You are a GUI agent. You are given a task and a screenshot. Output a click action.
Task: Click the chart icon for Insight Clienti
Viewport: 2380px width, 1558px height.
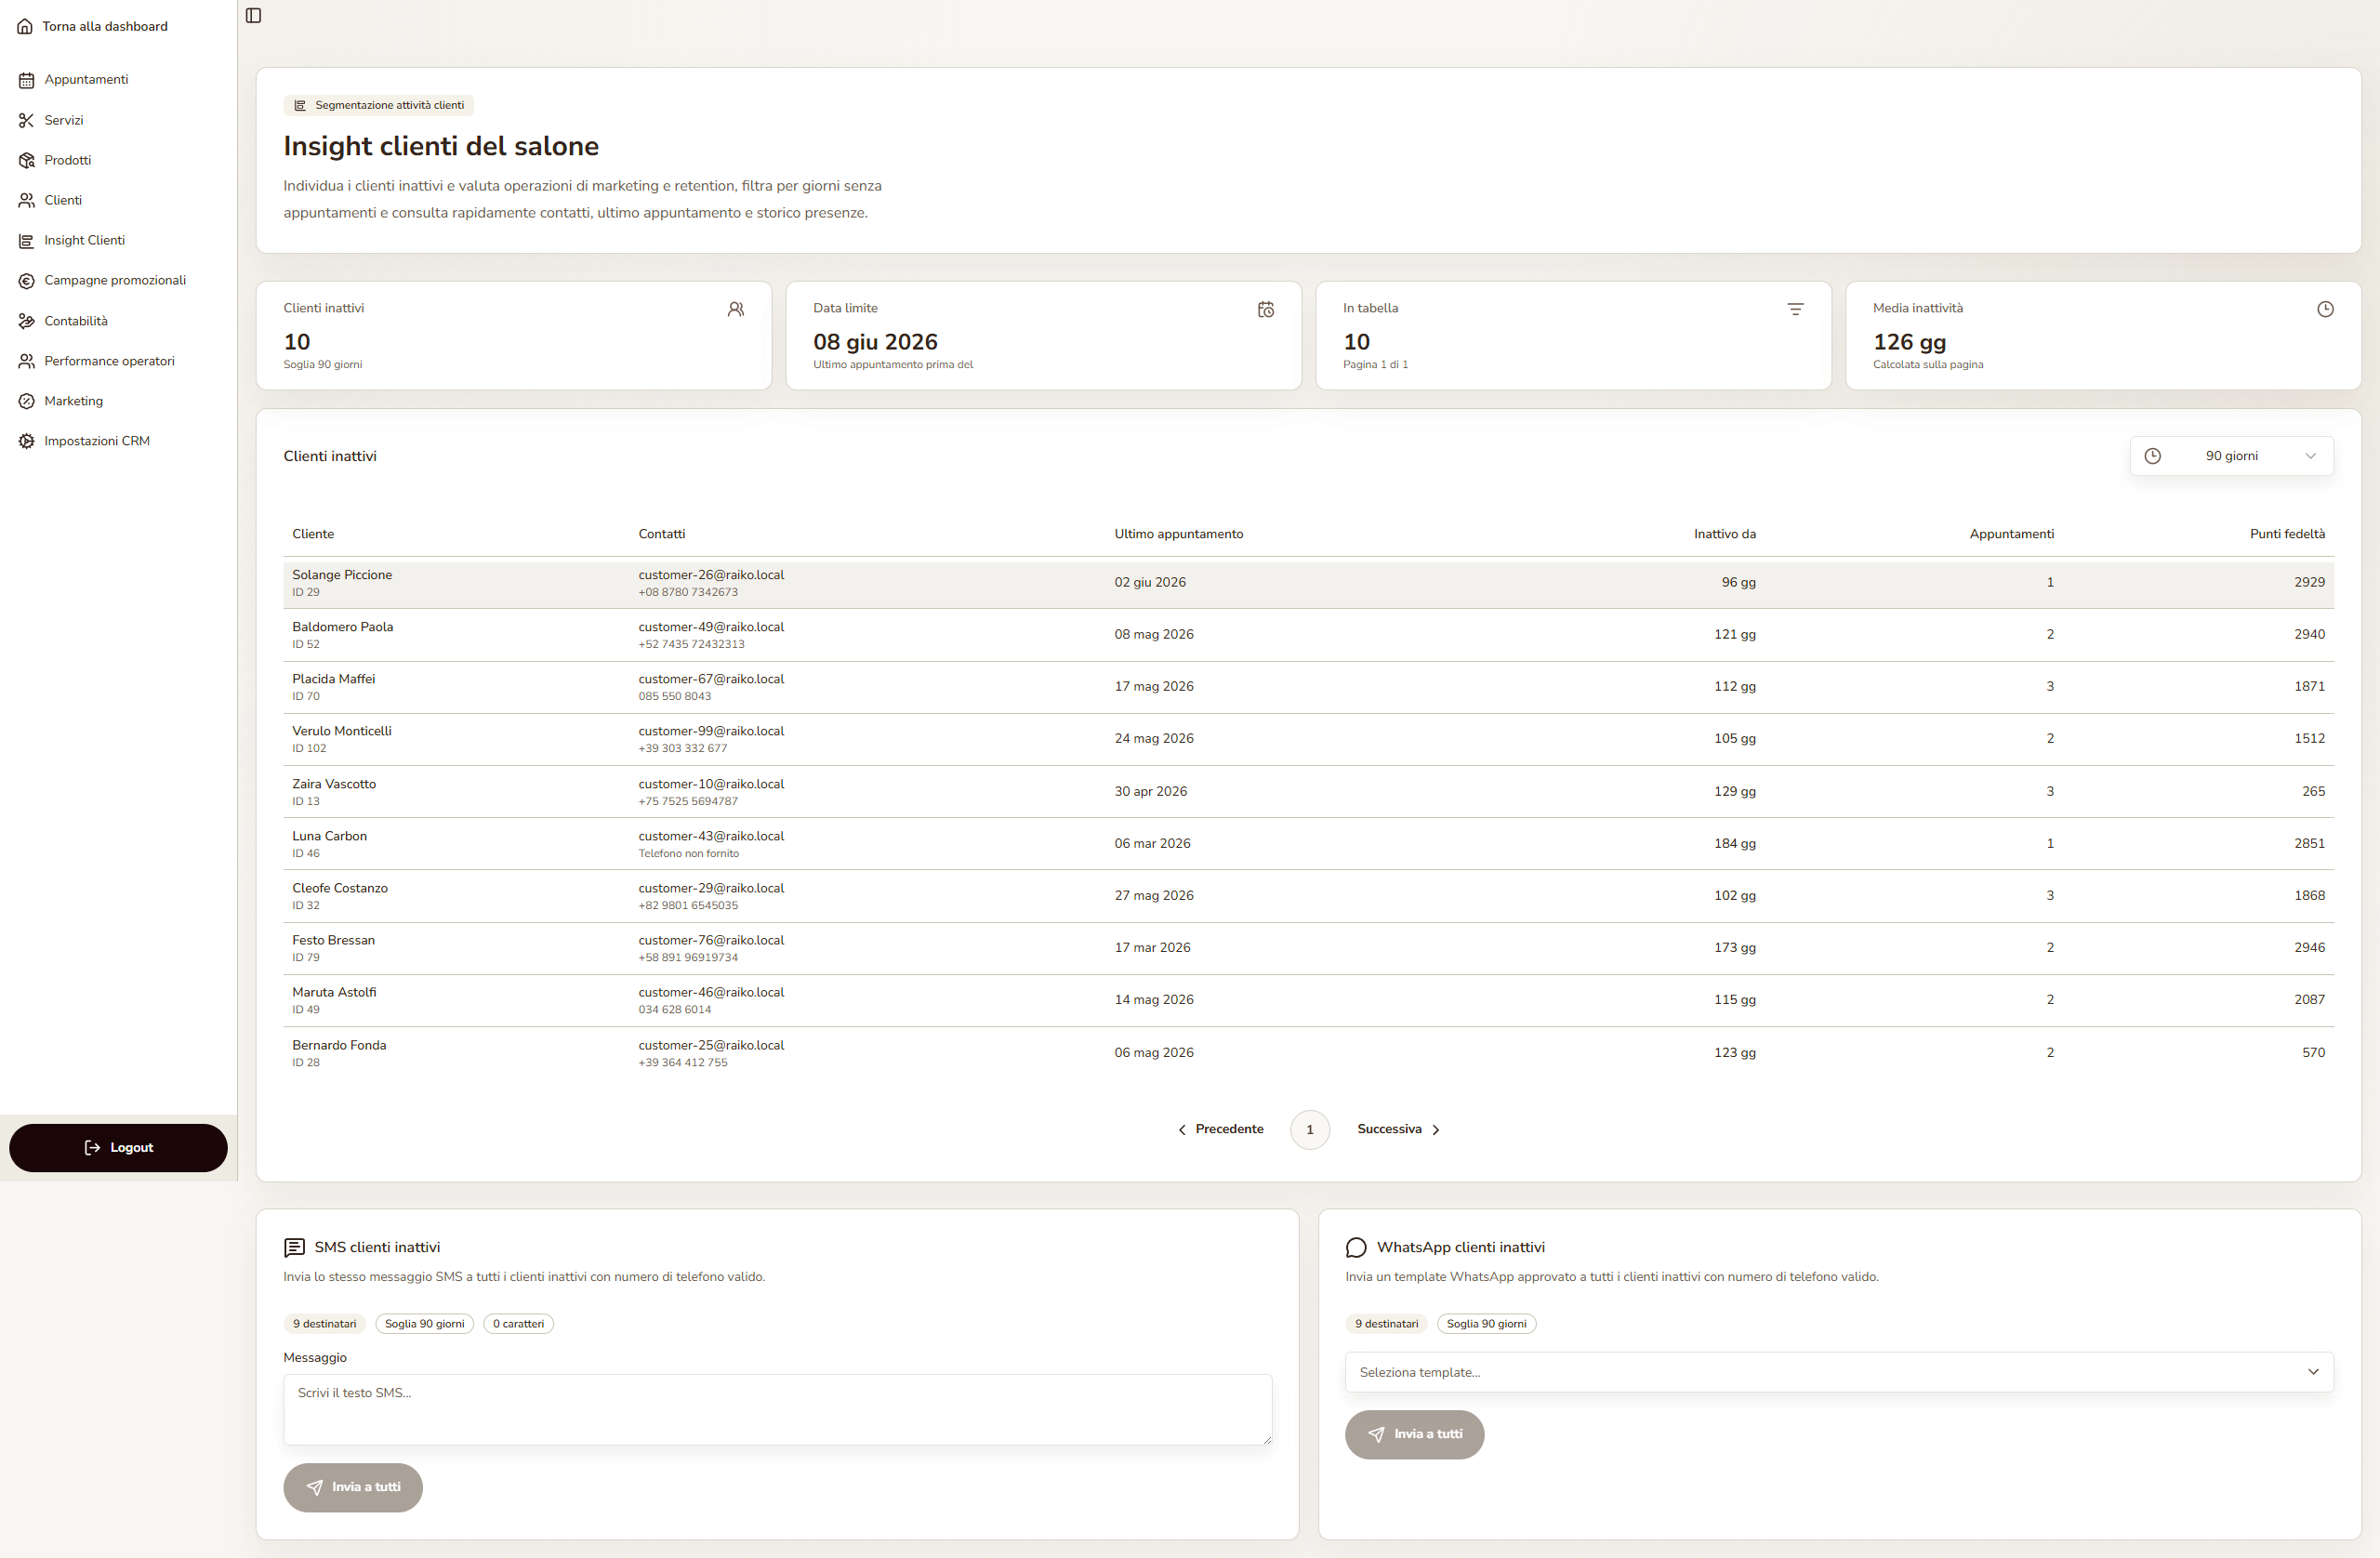(27, 240)
